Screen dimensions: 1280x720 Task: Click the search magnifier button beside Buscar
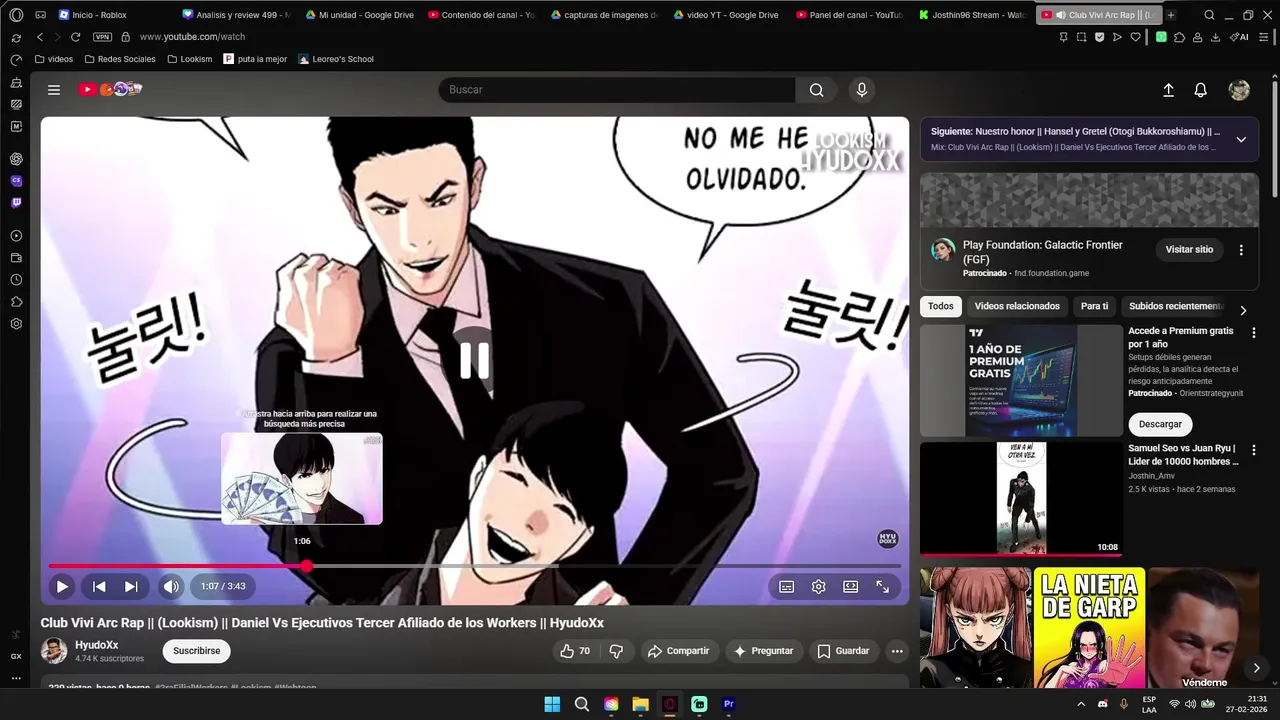click(x=817, y=90)
